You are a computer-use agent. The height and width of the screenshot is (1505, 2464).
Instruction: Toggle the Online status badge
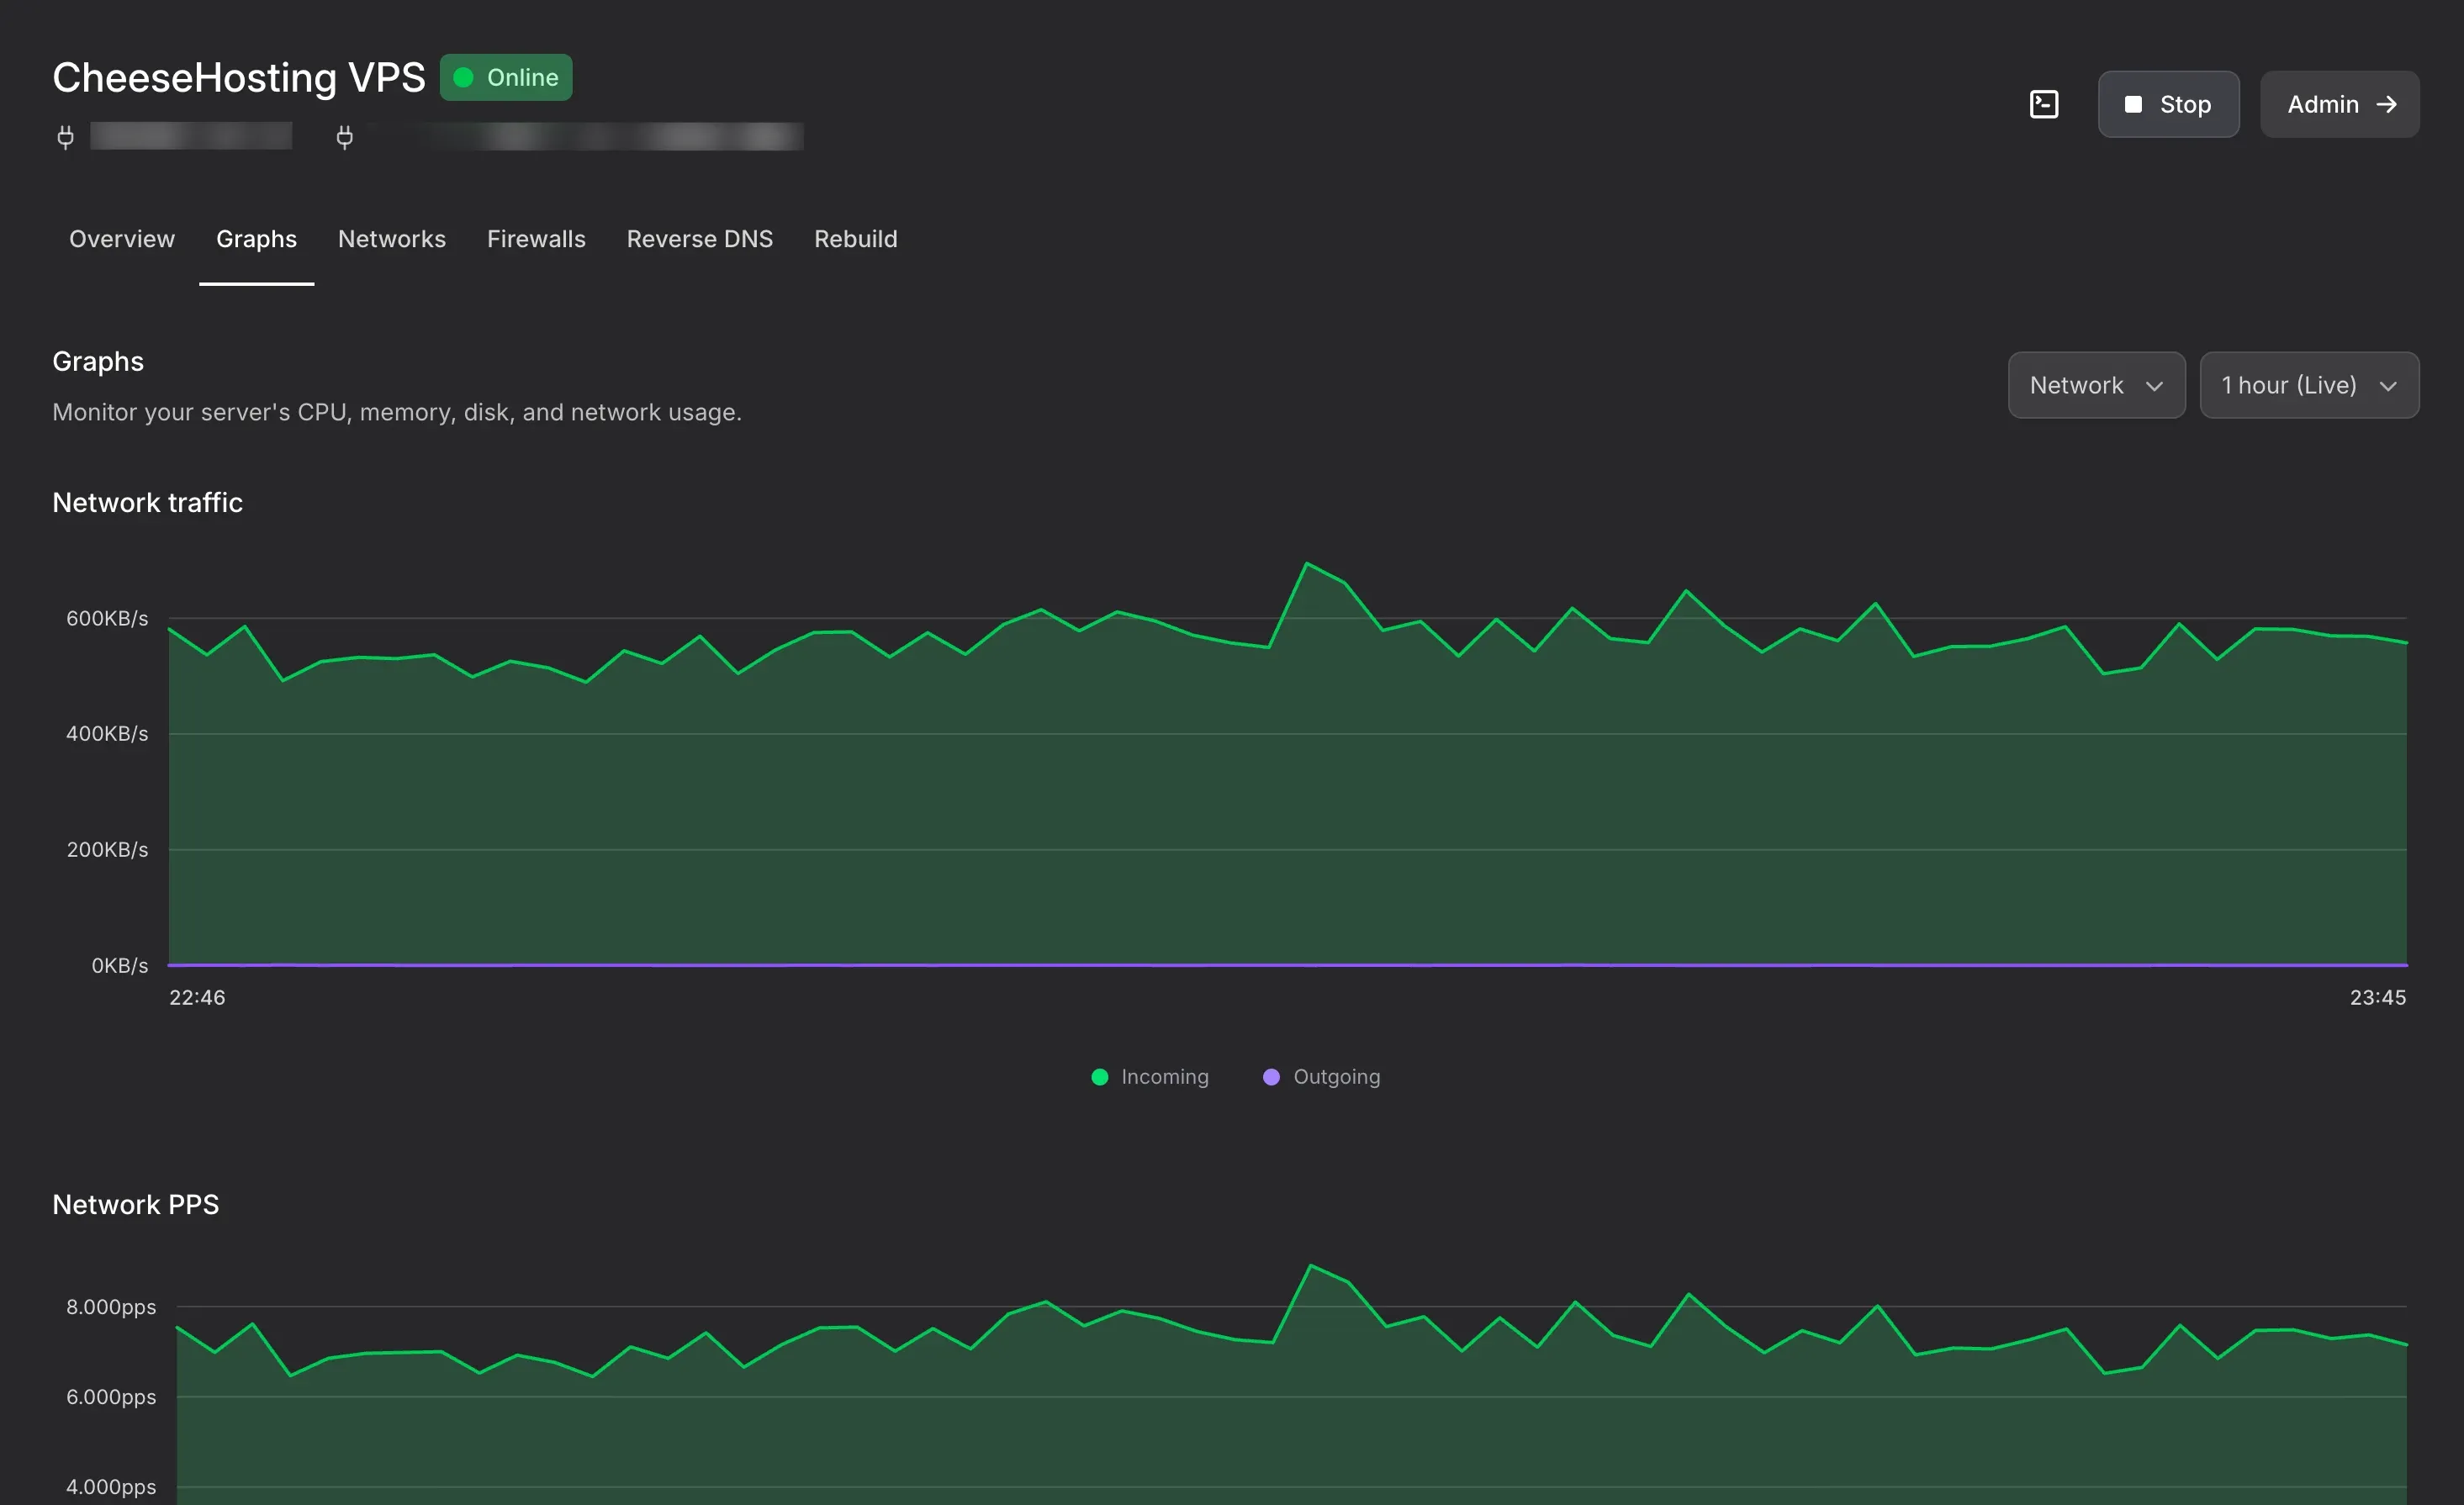coord(506,76)
